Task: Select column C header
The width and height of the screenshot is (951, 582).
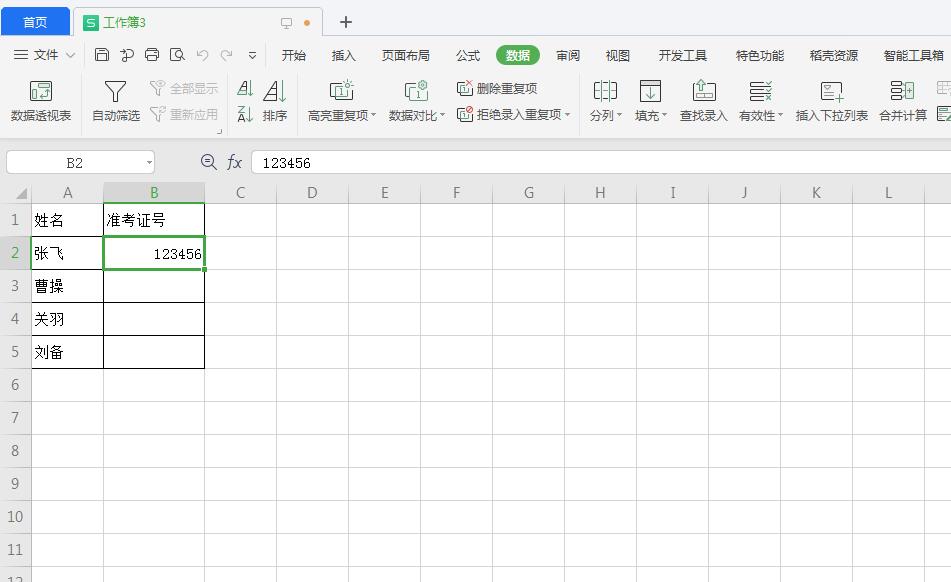Action: tap(240, 193)
